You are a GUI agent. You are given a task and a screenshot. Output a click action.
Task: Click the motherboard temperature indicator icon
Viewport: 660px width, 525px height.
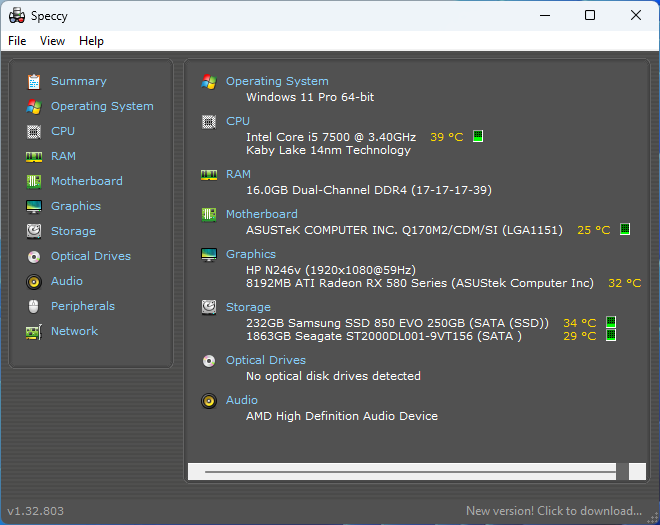coord(625,230)
